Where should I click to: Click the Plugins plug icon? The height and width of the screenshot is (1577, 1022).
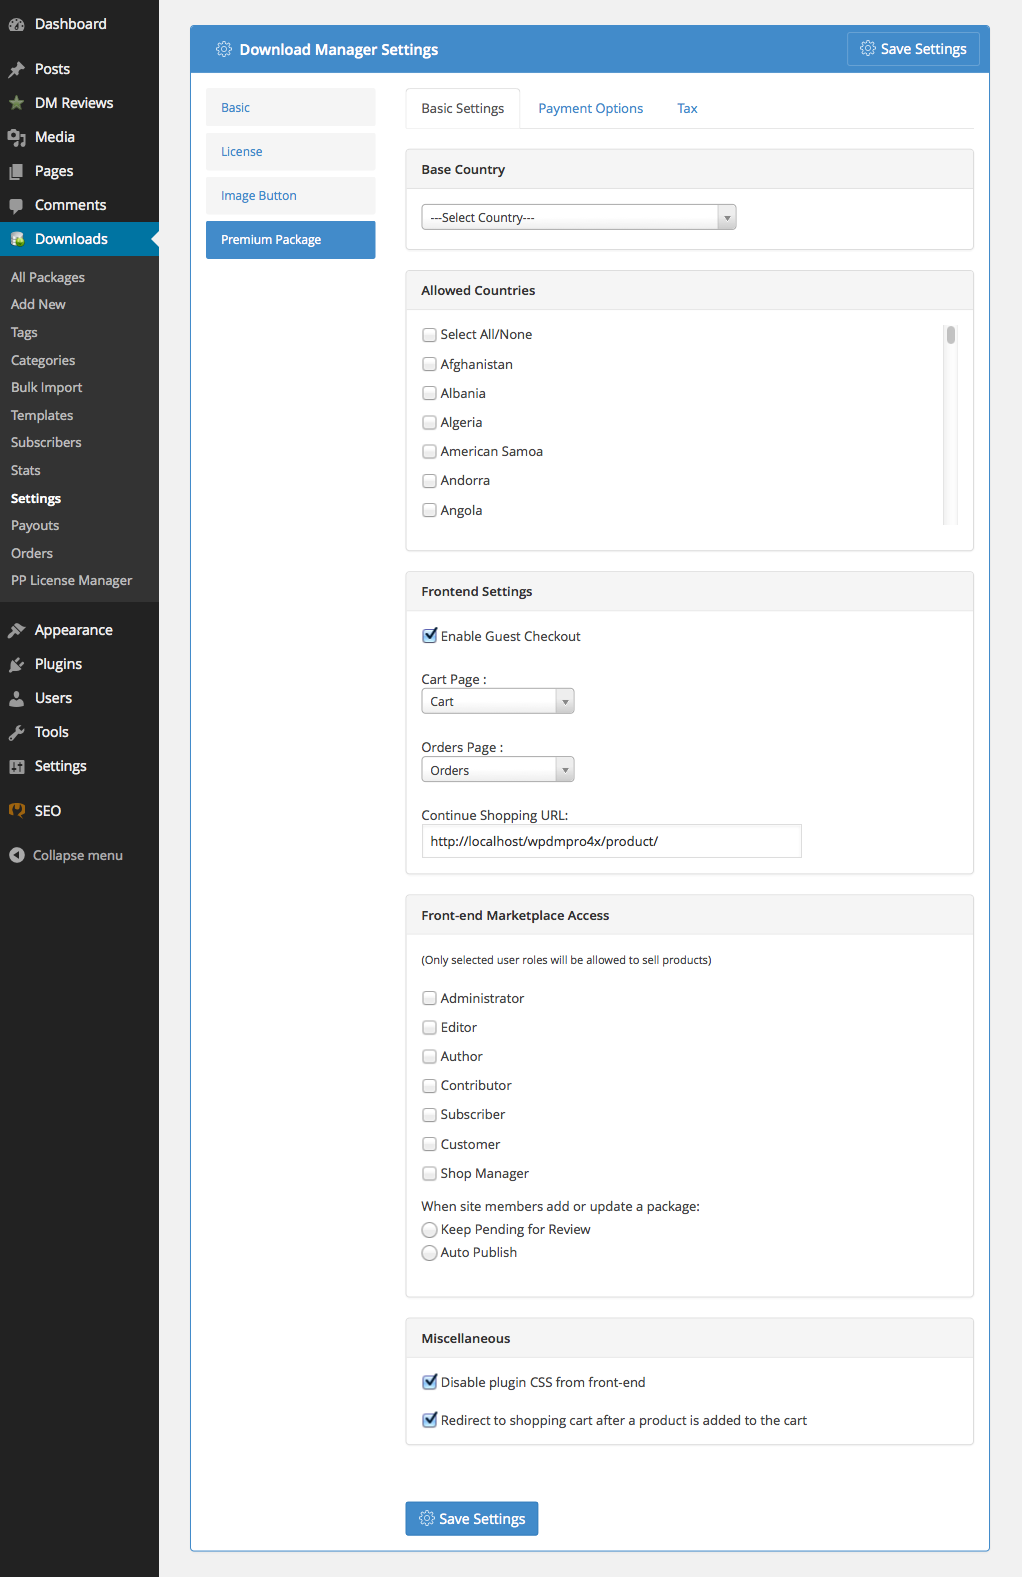point(16,664)
